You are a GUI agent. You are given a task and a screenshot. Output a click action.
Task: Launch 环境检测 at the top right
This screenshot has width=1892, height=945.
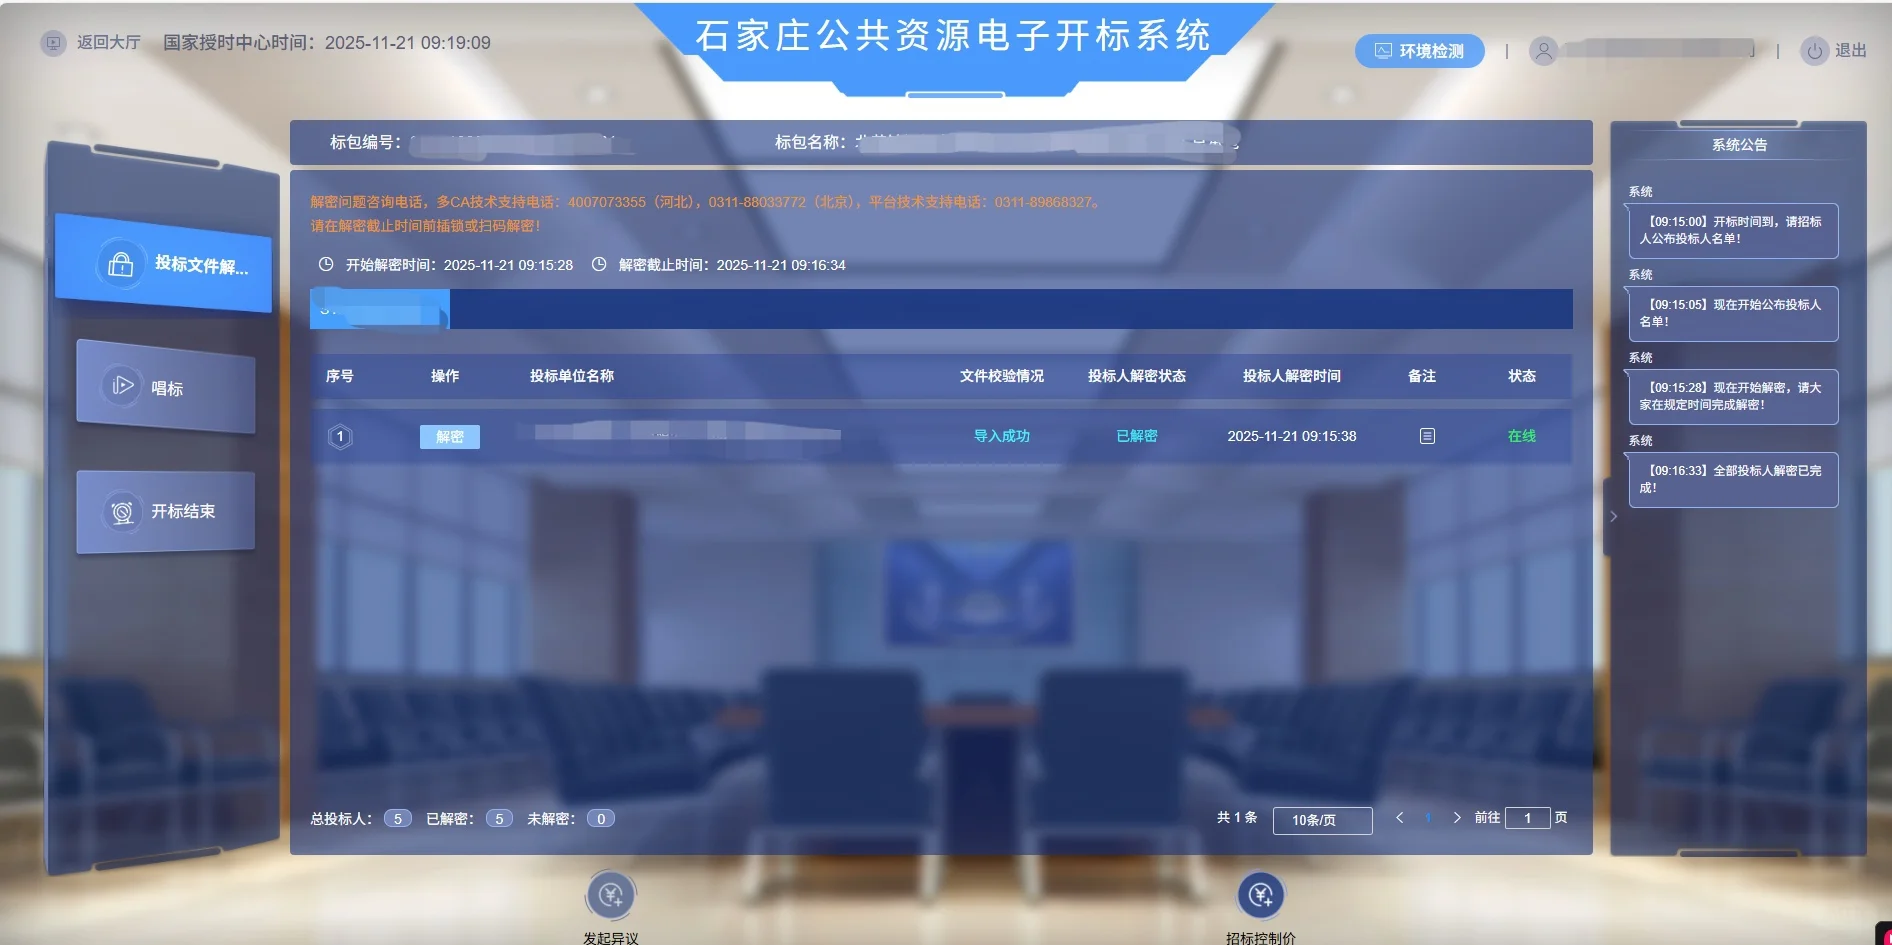pyautogui.click(x=1419, y=50)
